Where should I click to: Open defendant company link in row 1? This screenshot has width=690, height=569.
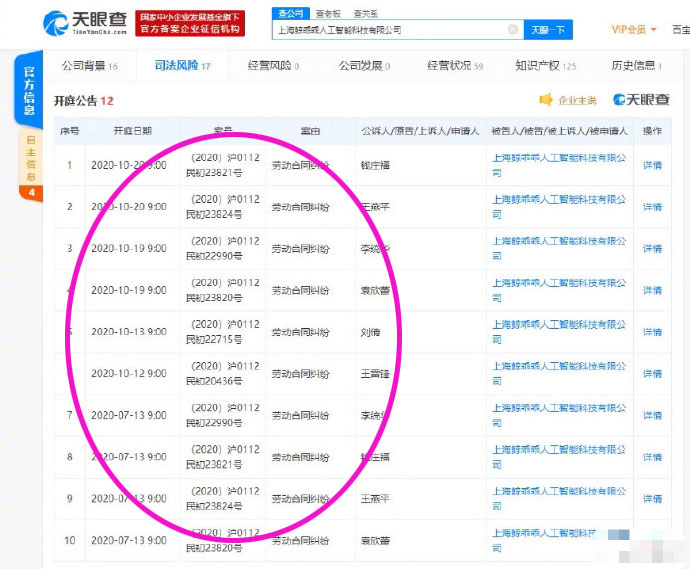pyautogui.click(x=559, y=165)
